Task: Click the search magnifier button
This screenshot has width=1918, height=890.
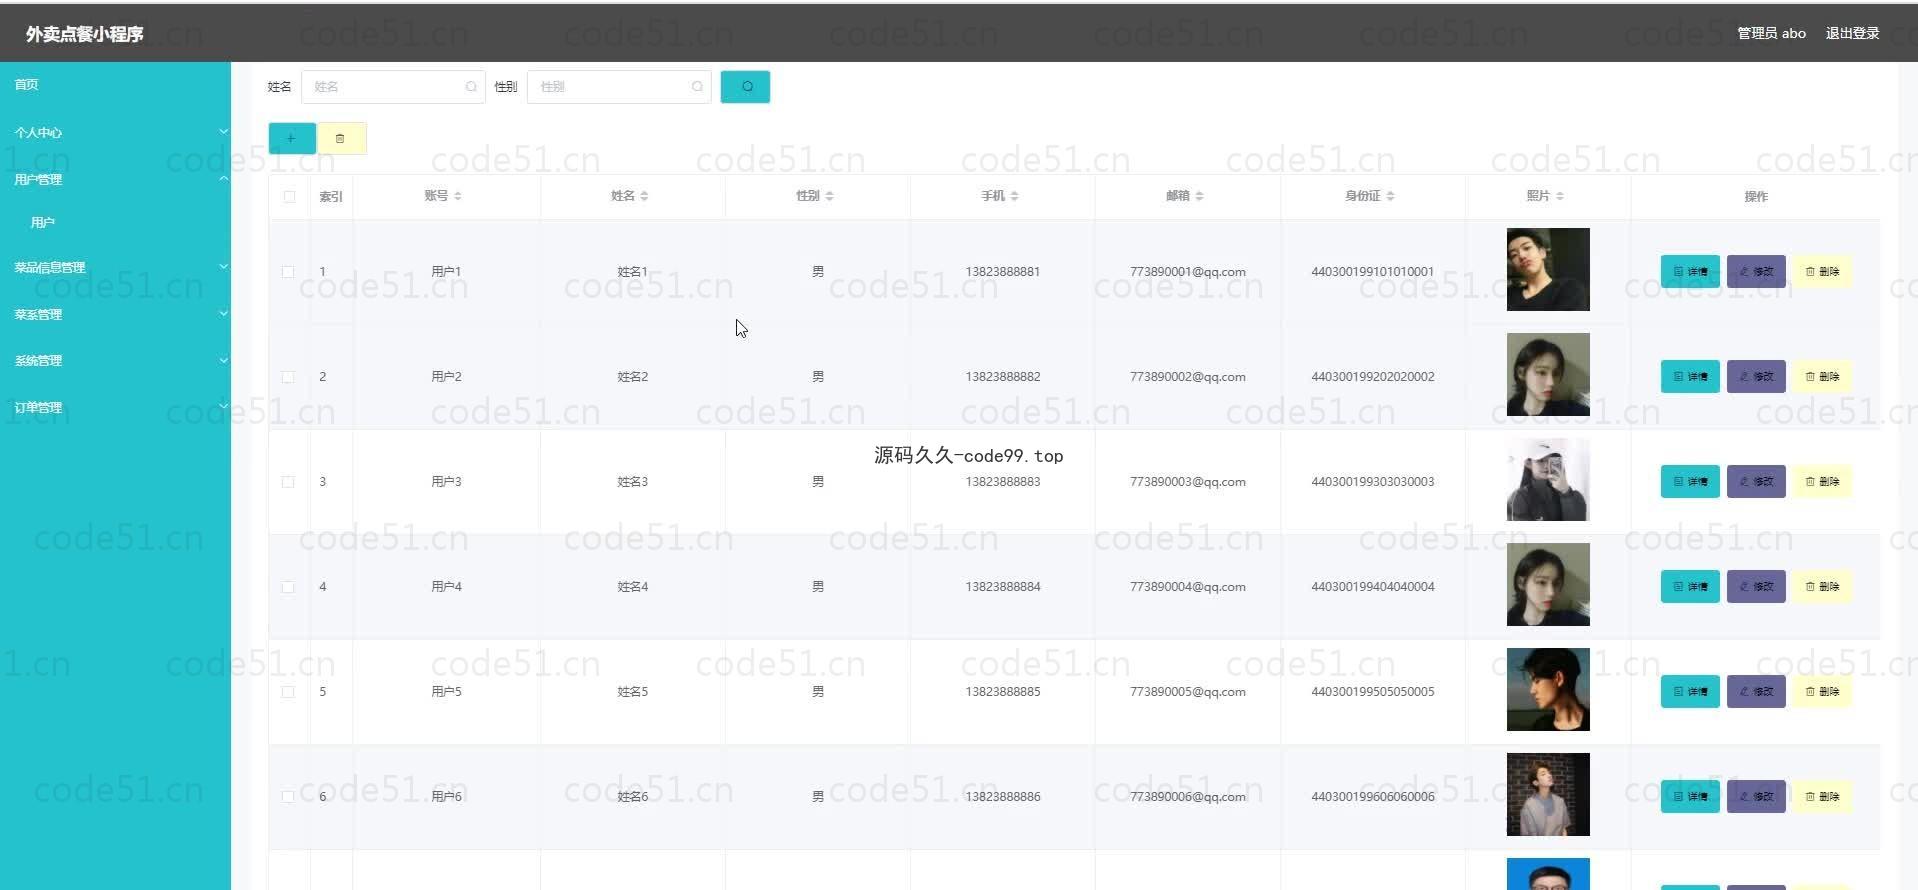Action: tap(745, 87)
